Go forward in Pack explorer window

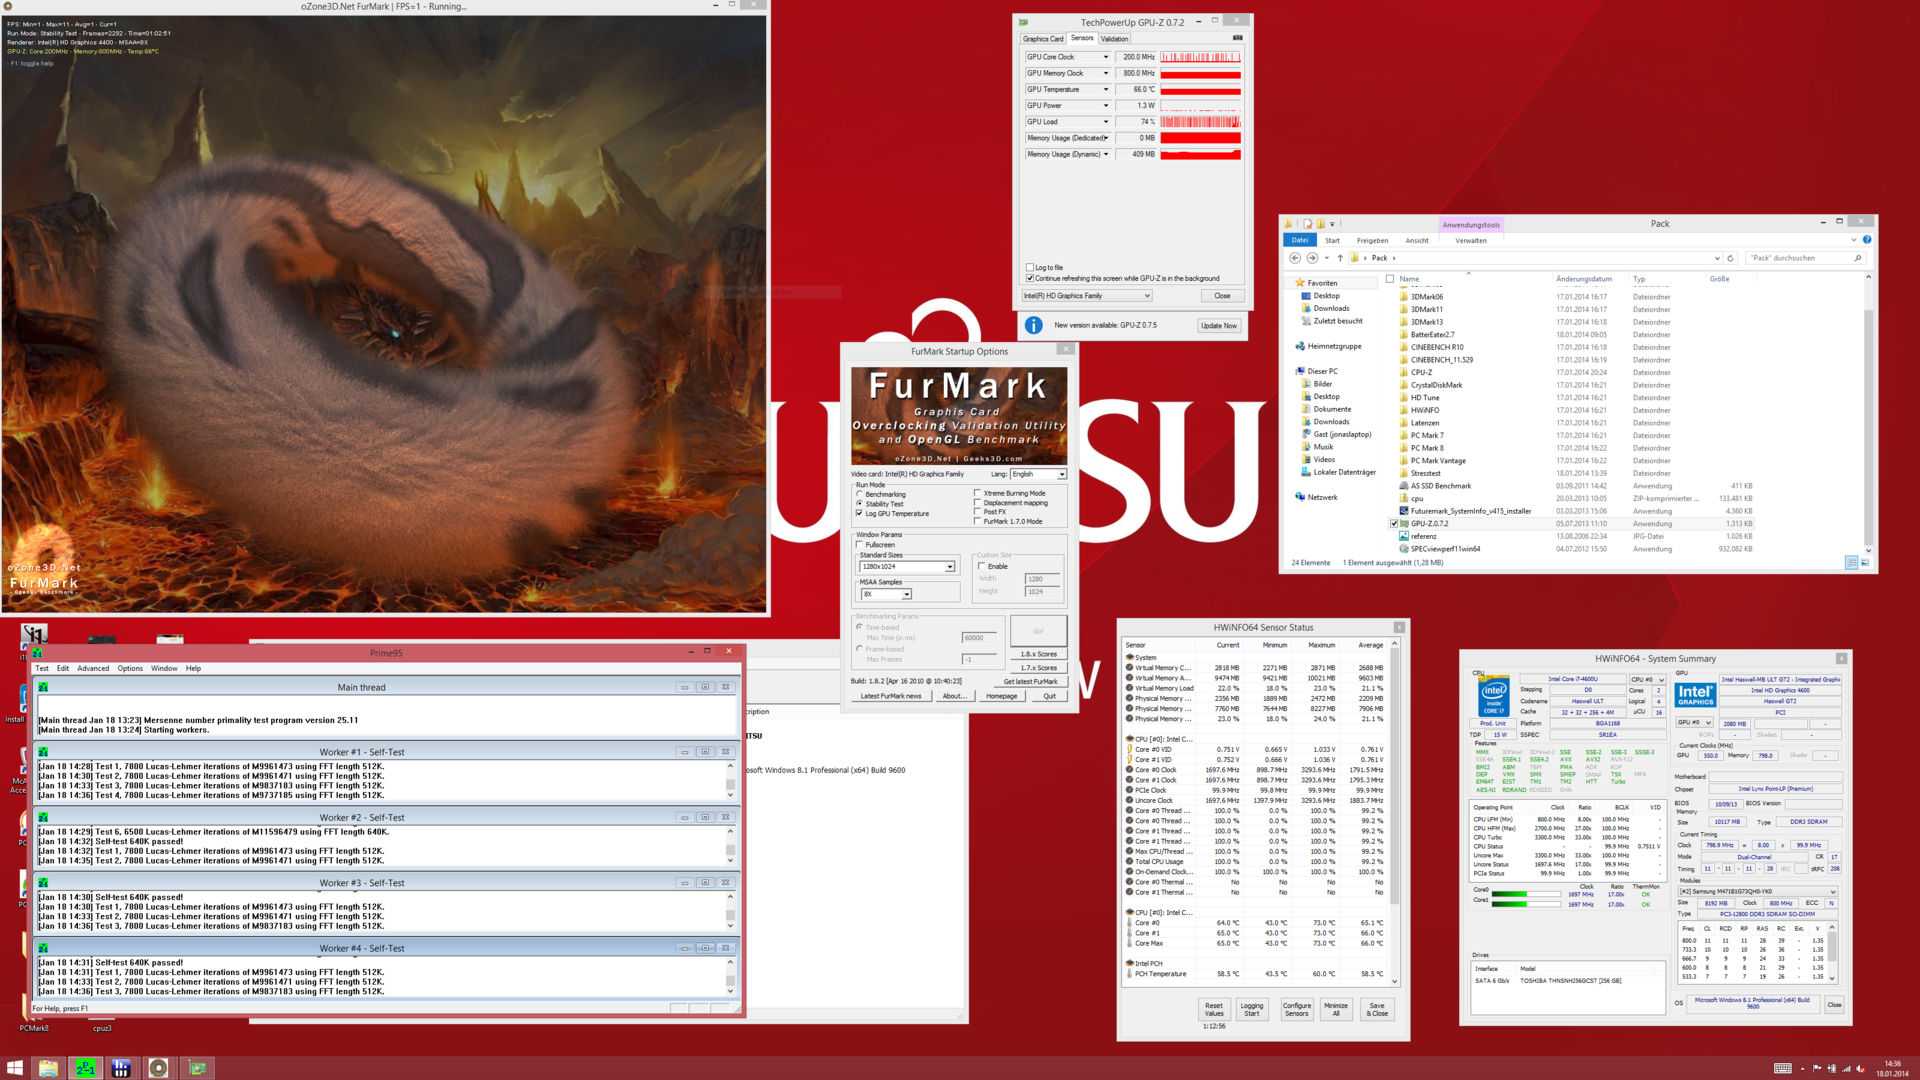pos(1312,258)
